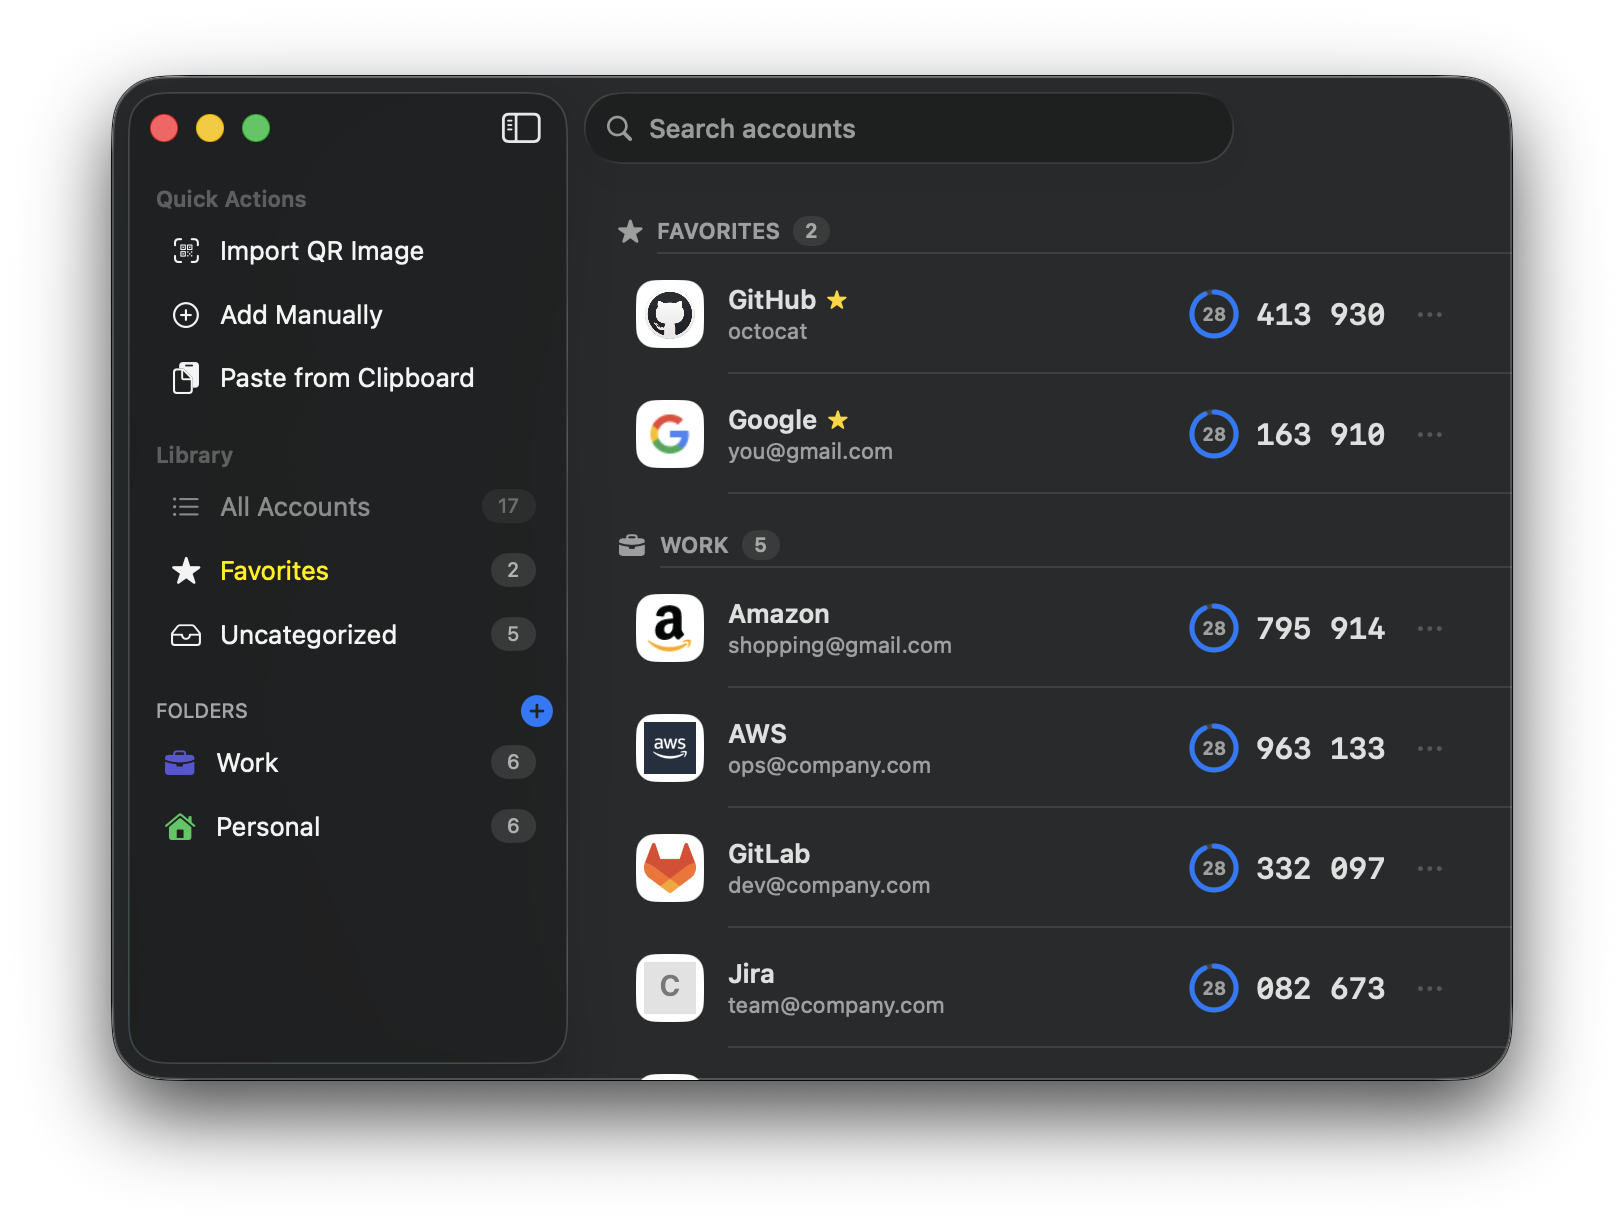1624x1228 pixels.
Task: Click the Amazon account logo
Action: tap(670, 628)
